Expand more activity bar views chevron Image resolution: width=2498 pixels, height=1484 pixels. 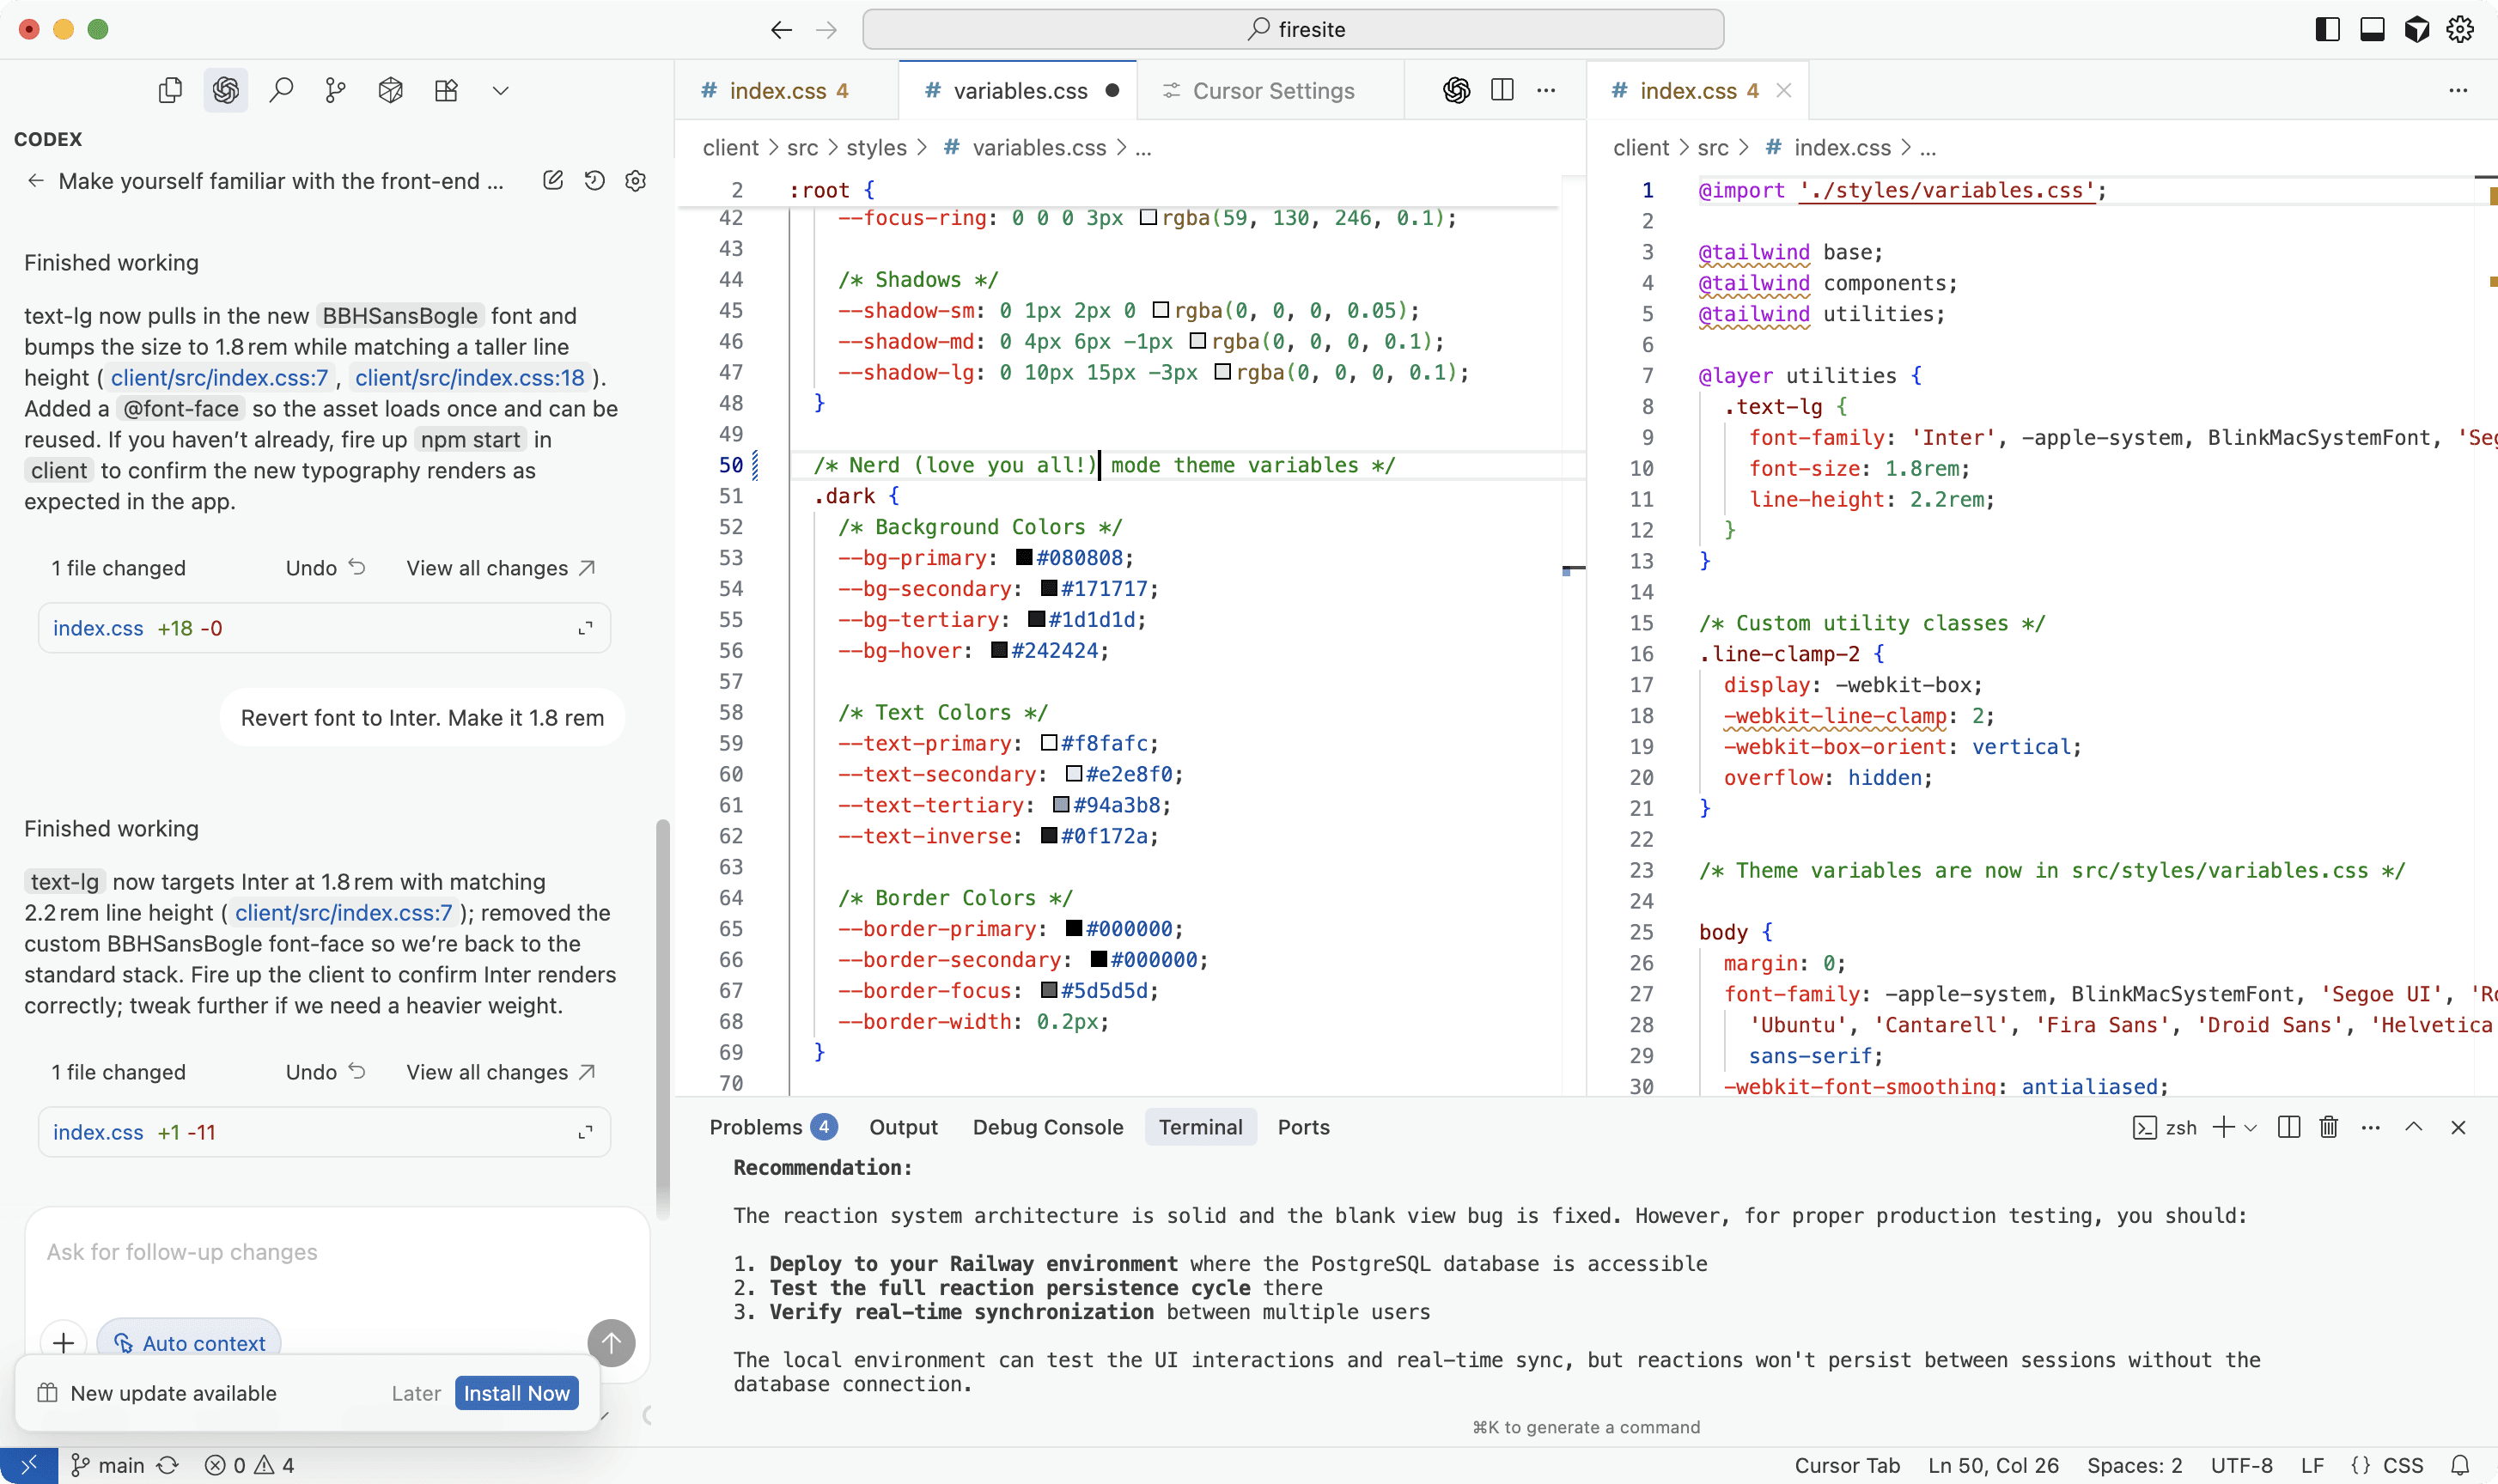click(500, 90)
